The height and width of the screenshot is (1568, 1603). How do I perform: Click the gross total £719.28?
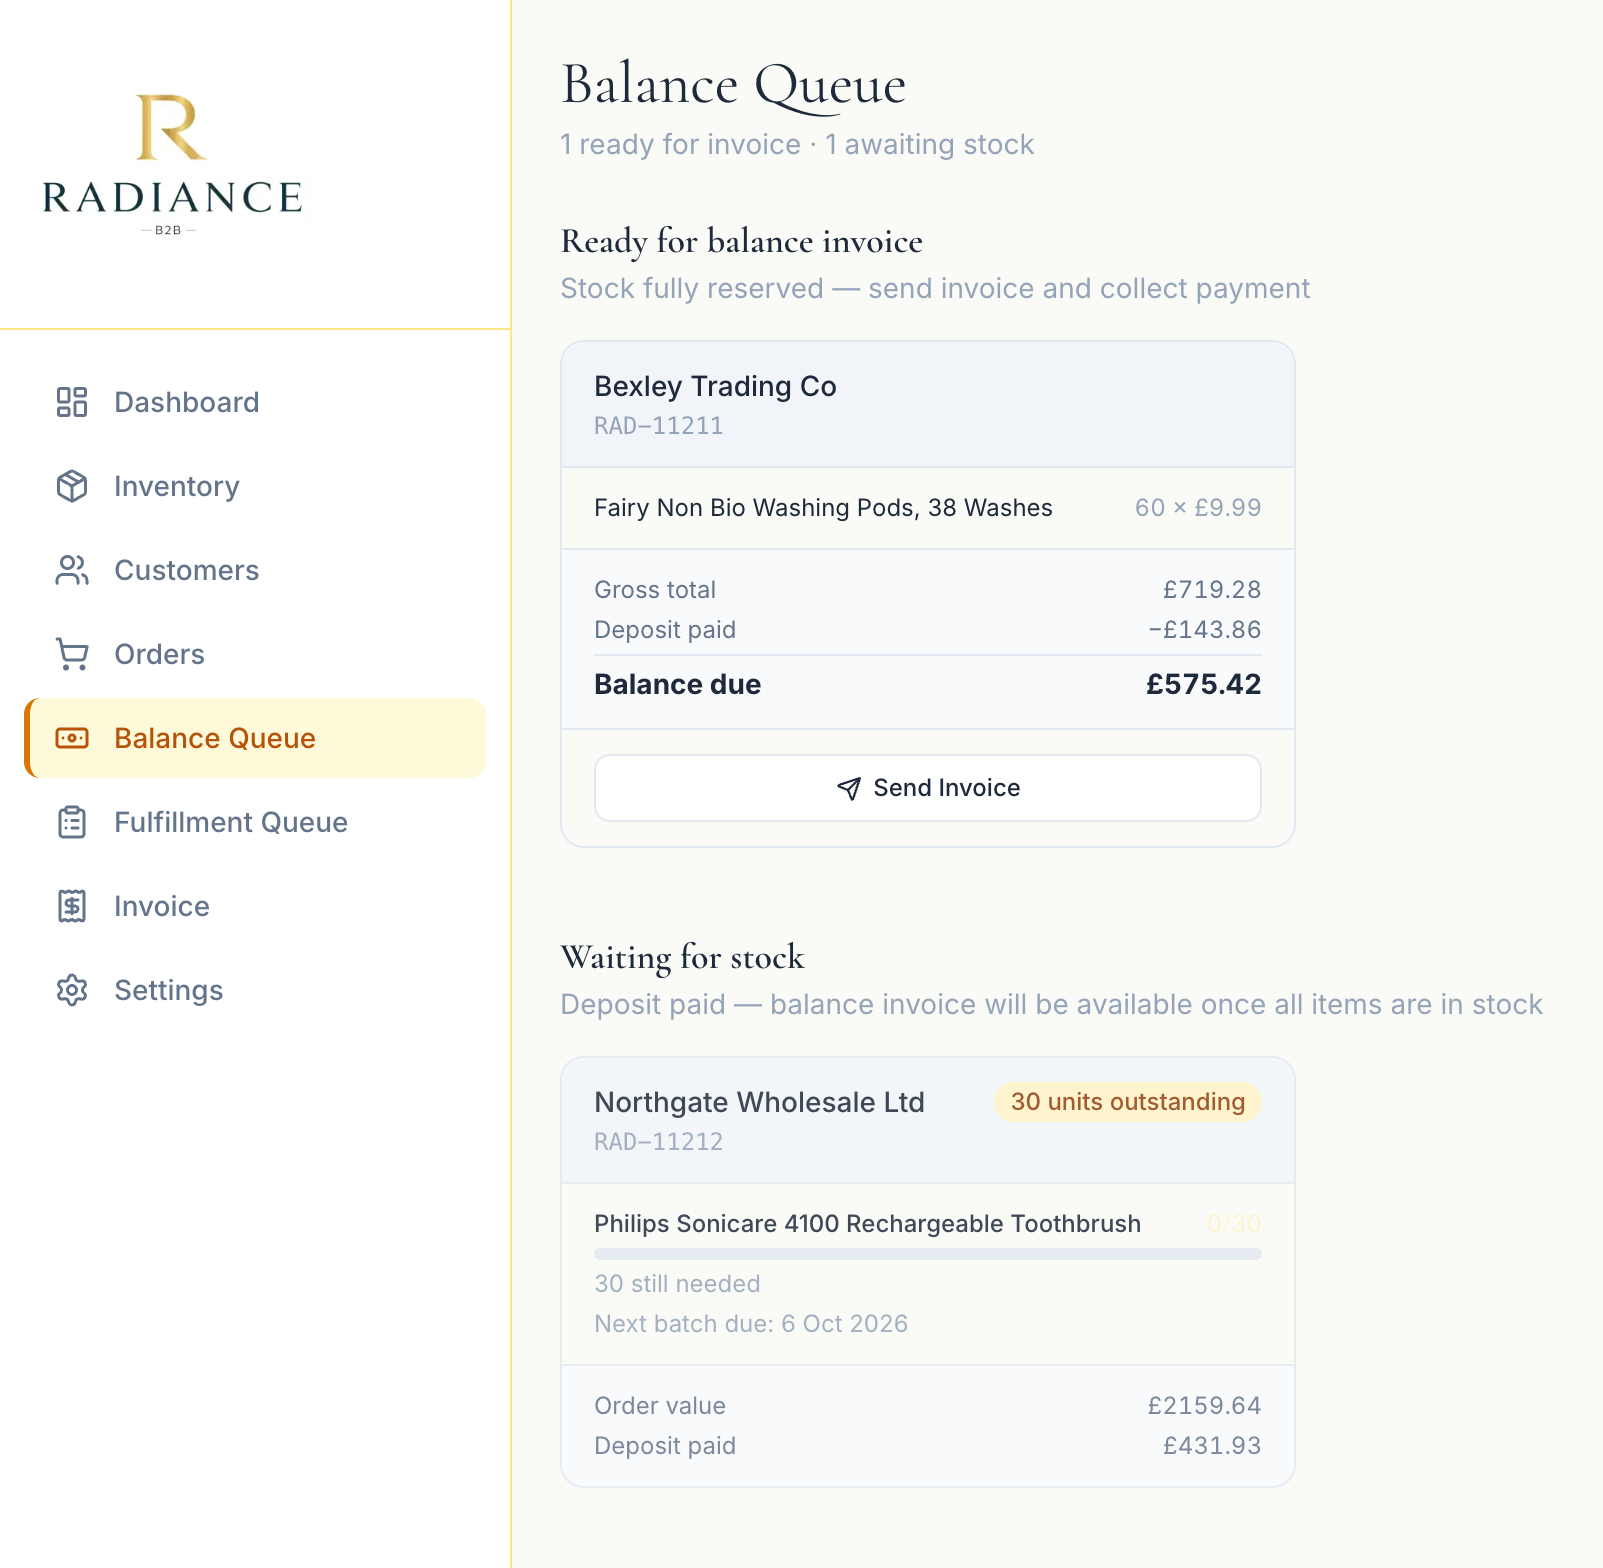(x=1212, y=590)
